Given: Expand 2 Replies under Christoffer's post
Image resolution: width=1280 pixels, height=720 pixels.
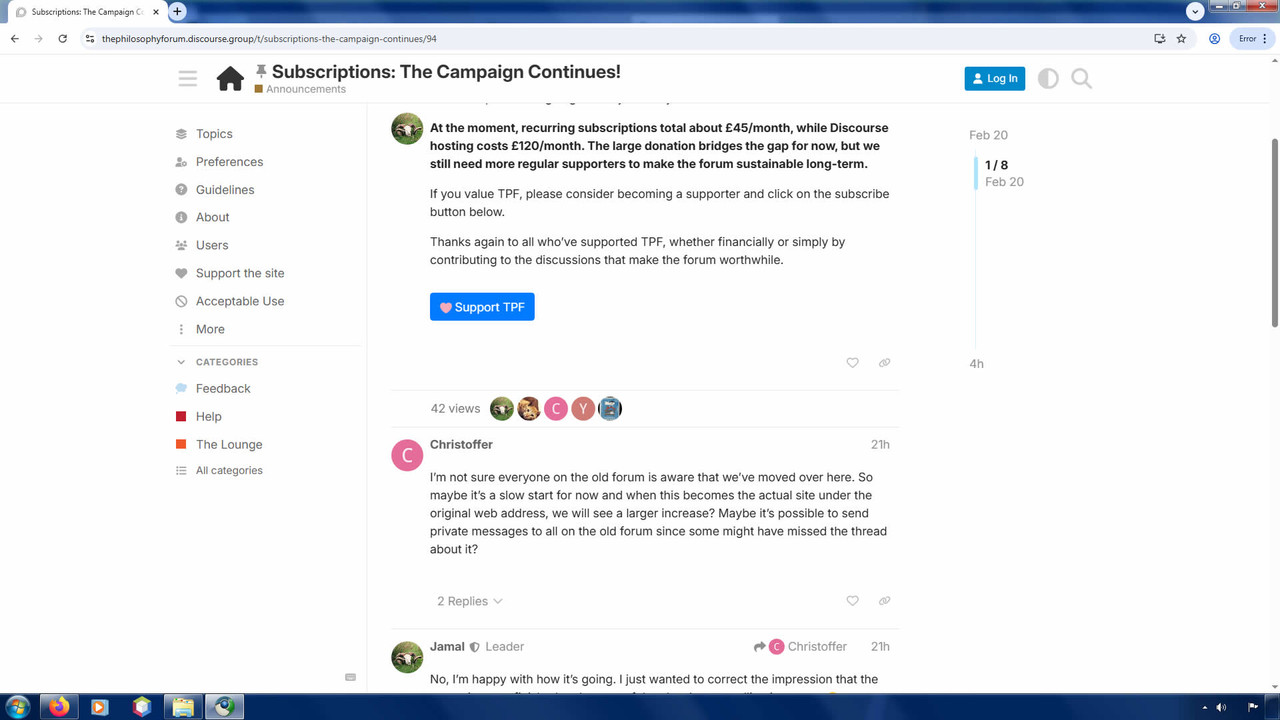Looking at the screenshot, I should tap(469, 601).
